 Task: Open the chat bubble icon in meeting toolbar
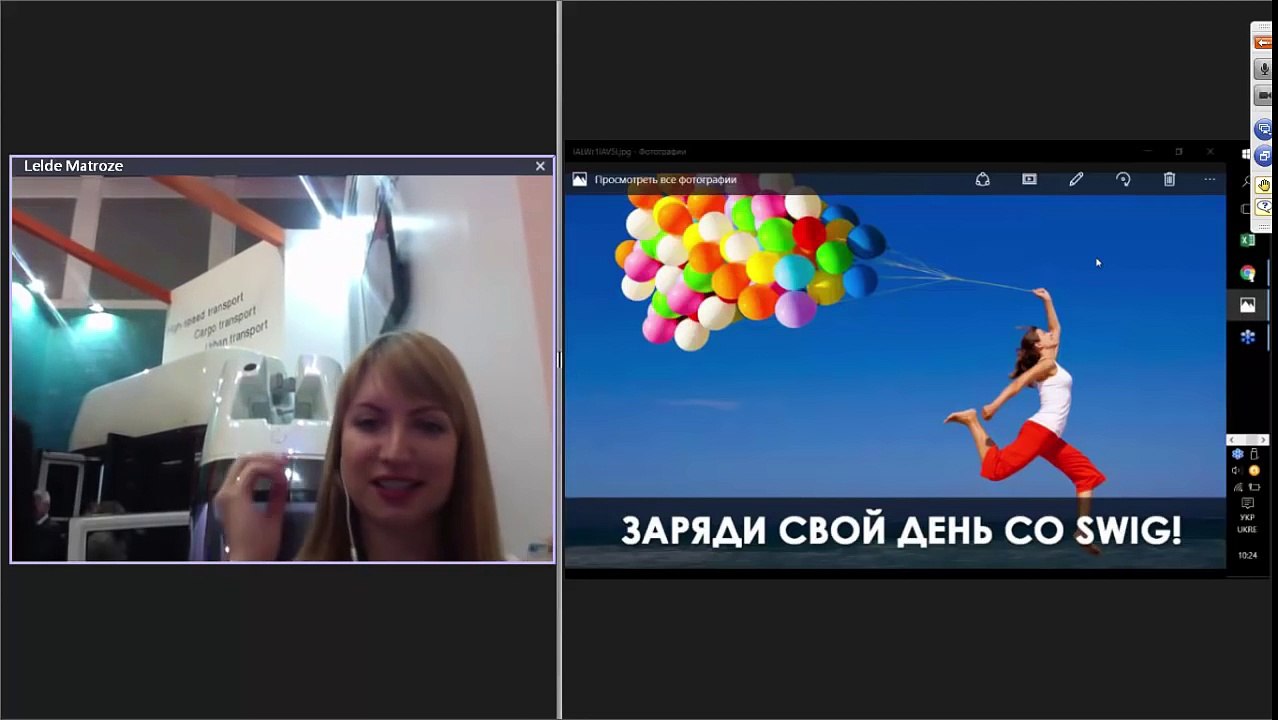(1264, 129)
